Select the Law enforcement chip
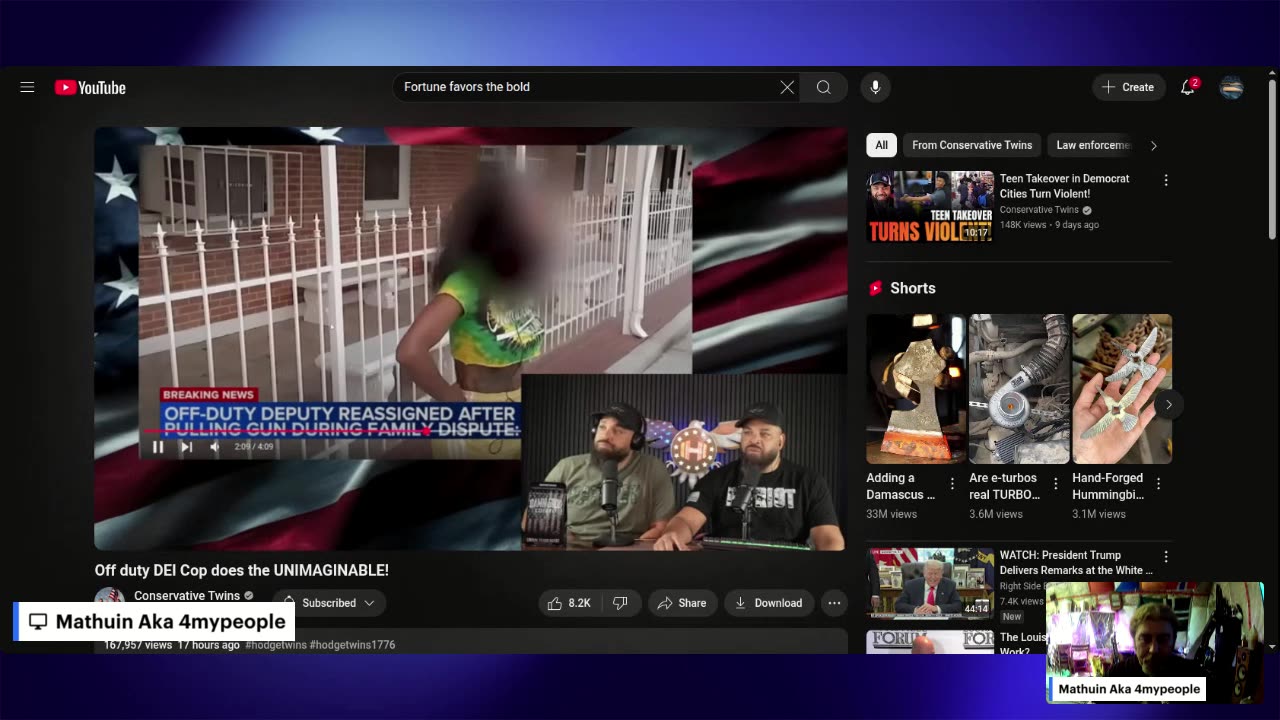The height and width of the screenshot is (720, 1280). pos(1093,145)
